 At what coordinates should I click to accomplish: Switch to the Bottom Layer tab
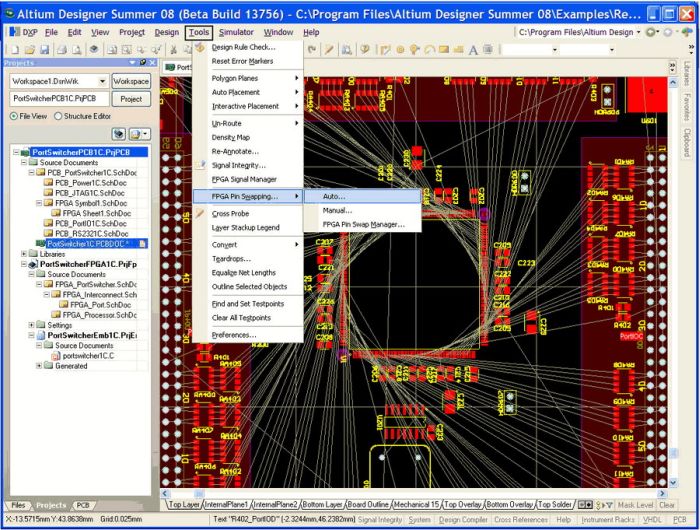(x=322, y=505)
